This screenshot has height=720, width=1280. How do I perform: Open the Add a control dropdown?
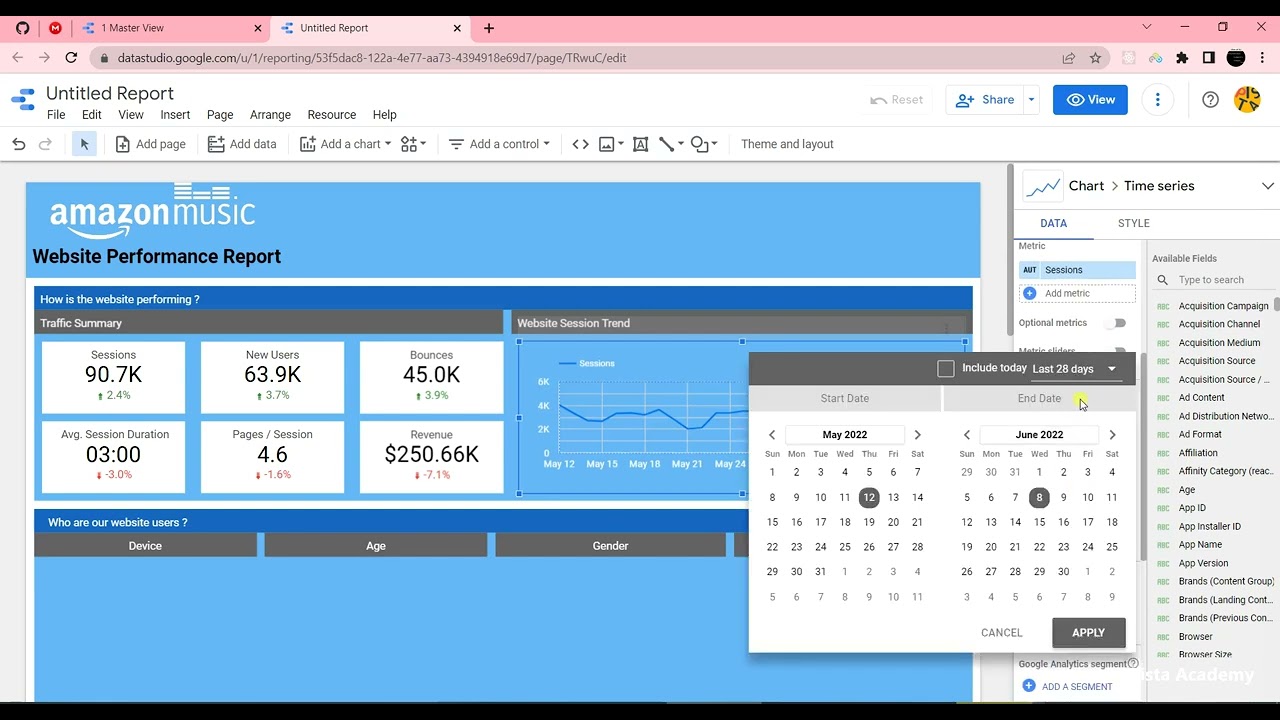[x=499, y=144]
